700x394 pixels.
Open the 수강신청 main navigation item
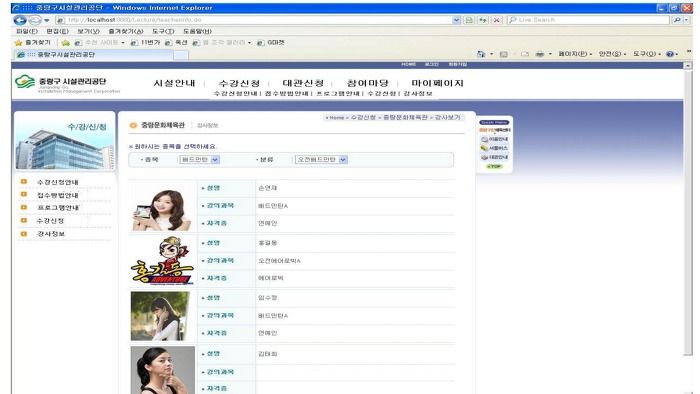tap(239, 83)
